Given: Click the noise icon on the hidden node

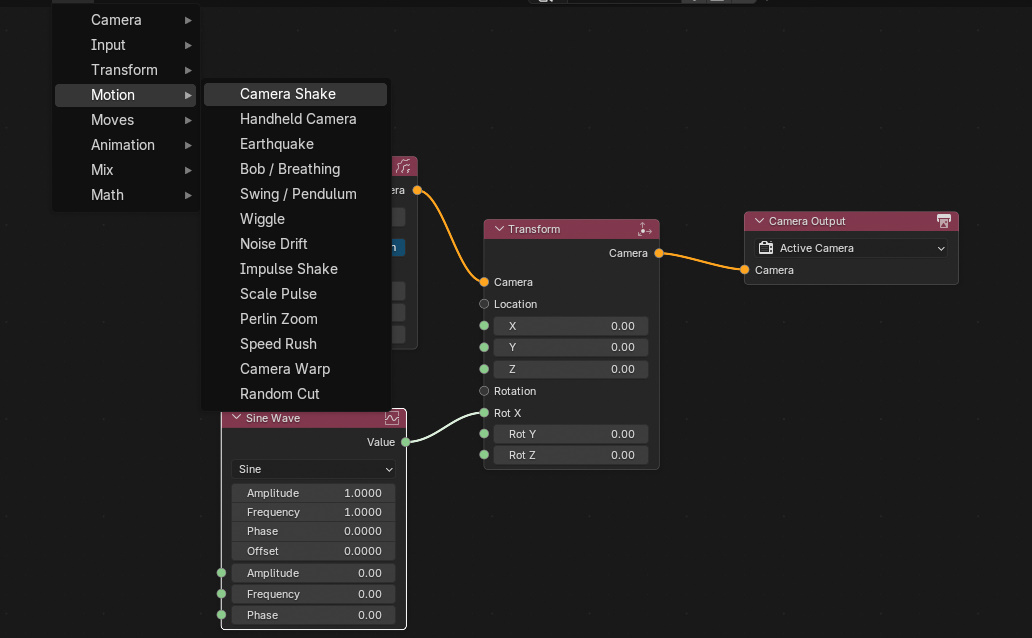Looking at the screenshot, I should (403, 167).
